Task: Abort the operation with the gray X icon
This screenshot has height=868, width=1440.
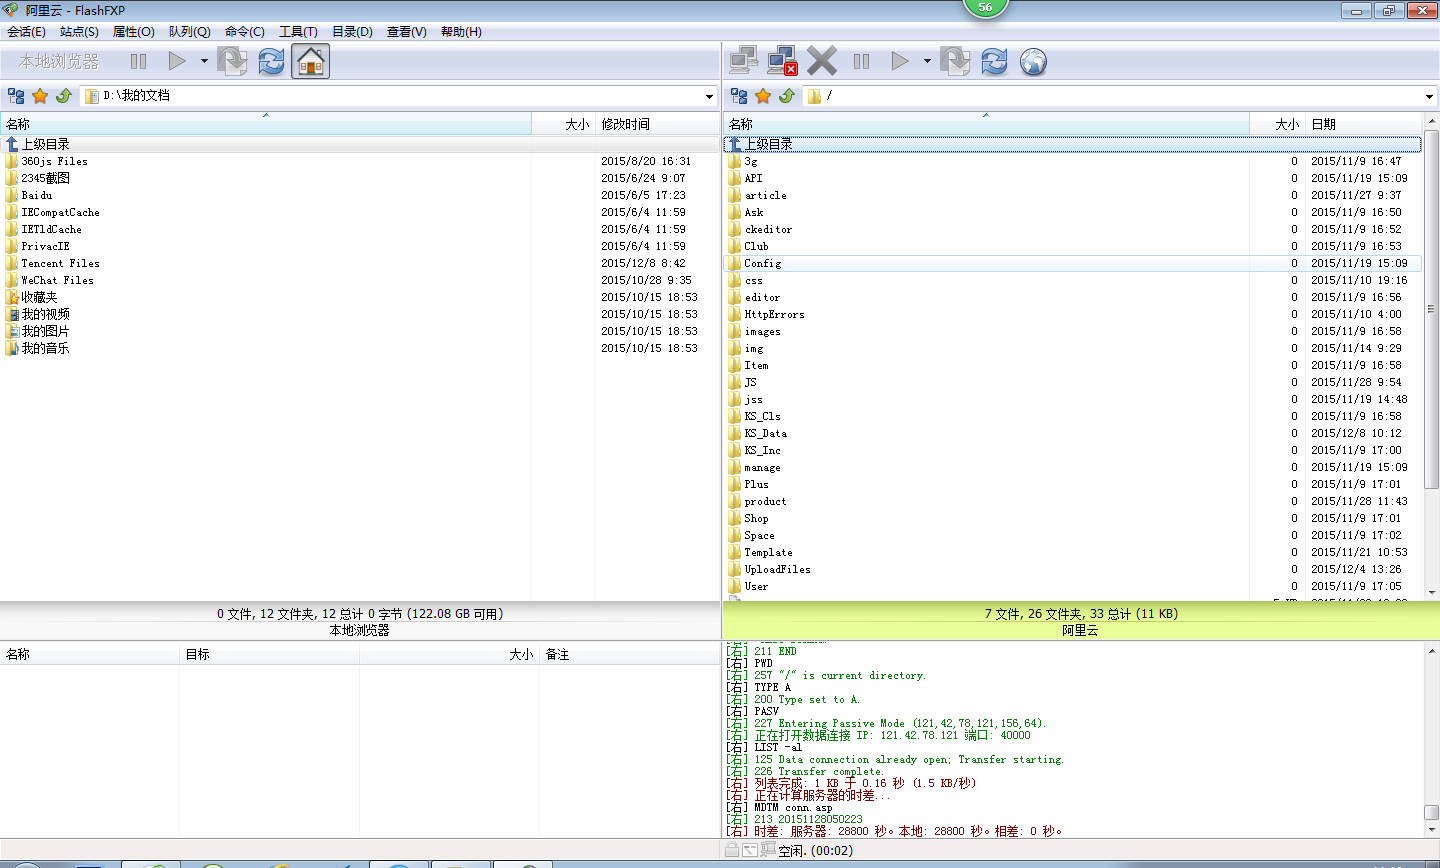Action: [822, 62]
